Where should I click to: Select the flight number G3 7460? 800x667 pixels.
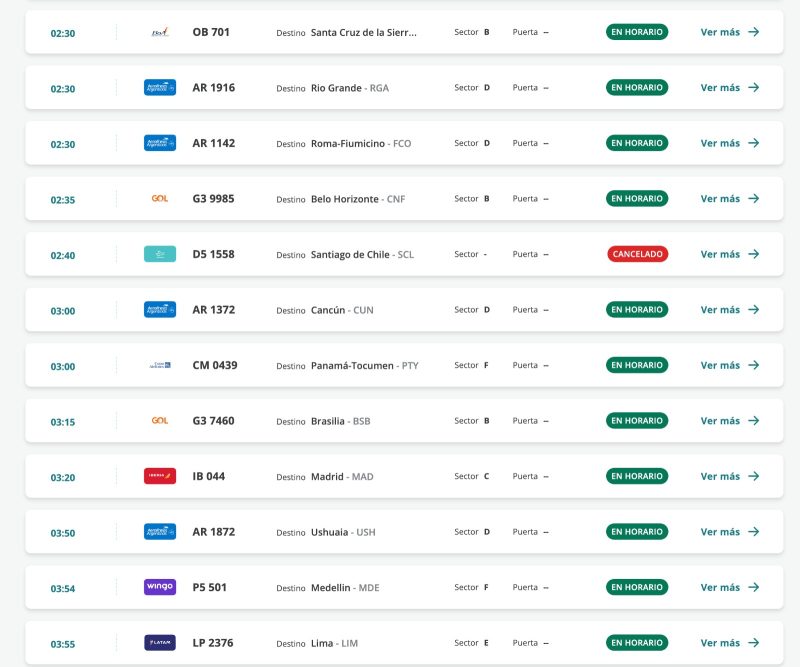[x=213, y=421]
